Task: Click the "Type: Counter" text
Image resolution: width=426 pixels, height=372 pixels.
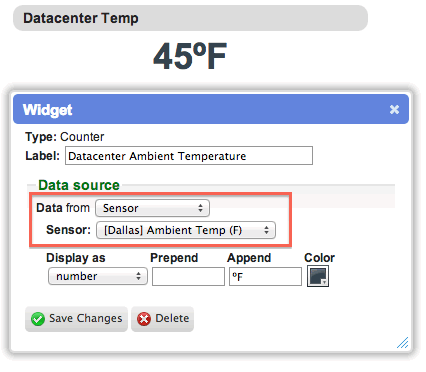Action: click(x=65, y=137)
